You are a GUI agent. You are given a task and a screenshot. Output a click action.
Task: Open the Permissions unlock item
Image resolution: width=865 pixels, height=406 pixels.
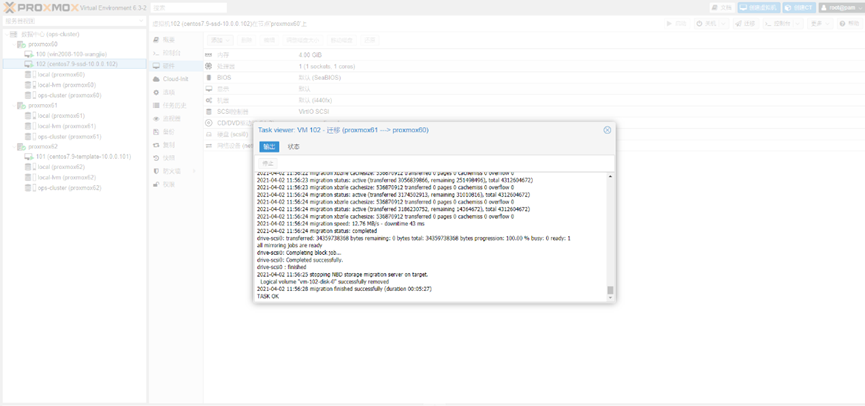[168, 185]
